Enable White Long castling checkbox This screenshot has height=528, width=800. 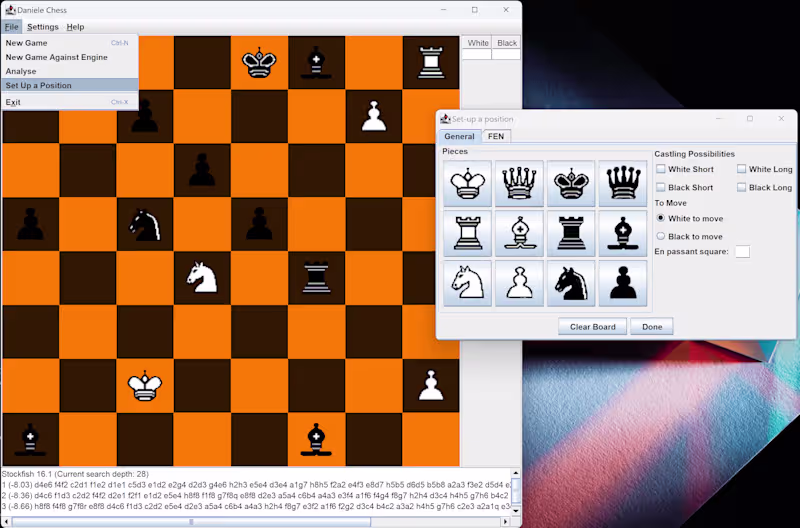(x=741, y=169)
